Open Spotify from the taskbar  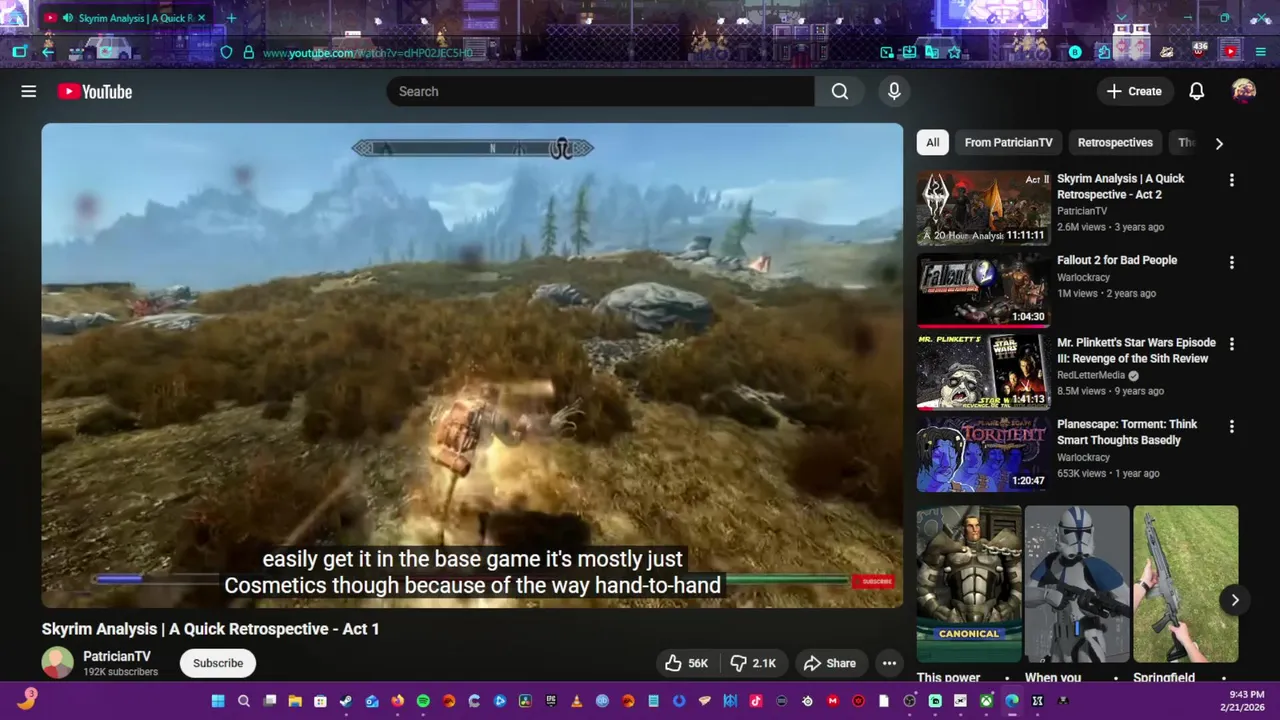tap(423, 701)
